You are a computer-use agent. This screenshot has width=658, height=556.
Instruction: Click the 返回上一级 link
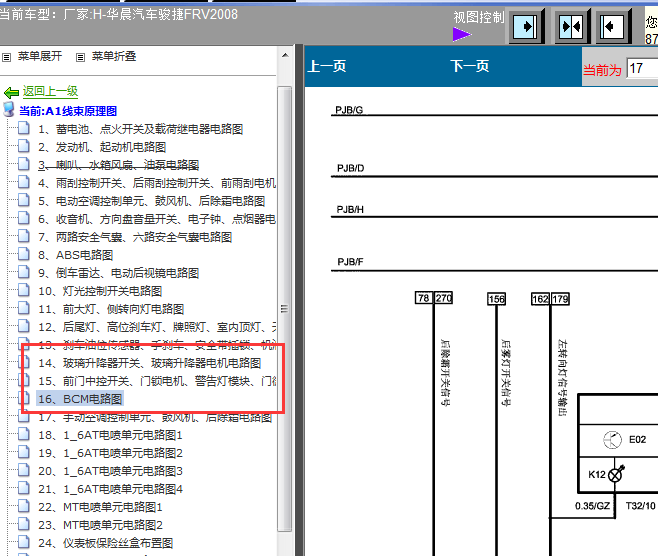pyautogui.click(x=50, y=91)
